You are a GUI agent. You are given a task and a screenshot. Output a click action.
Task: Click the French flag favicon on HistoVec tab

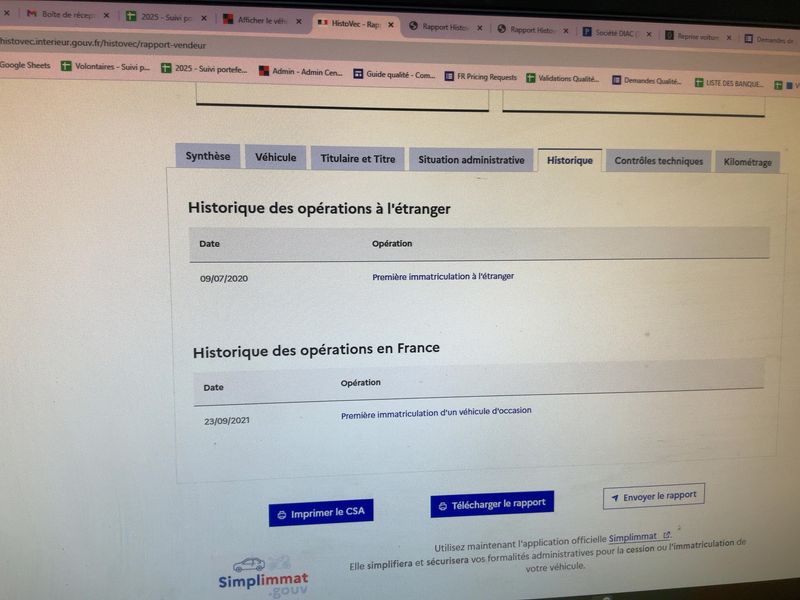coord(322,22)
